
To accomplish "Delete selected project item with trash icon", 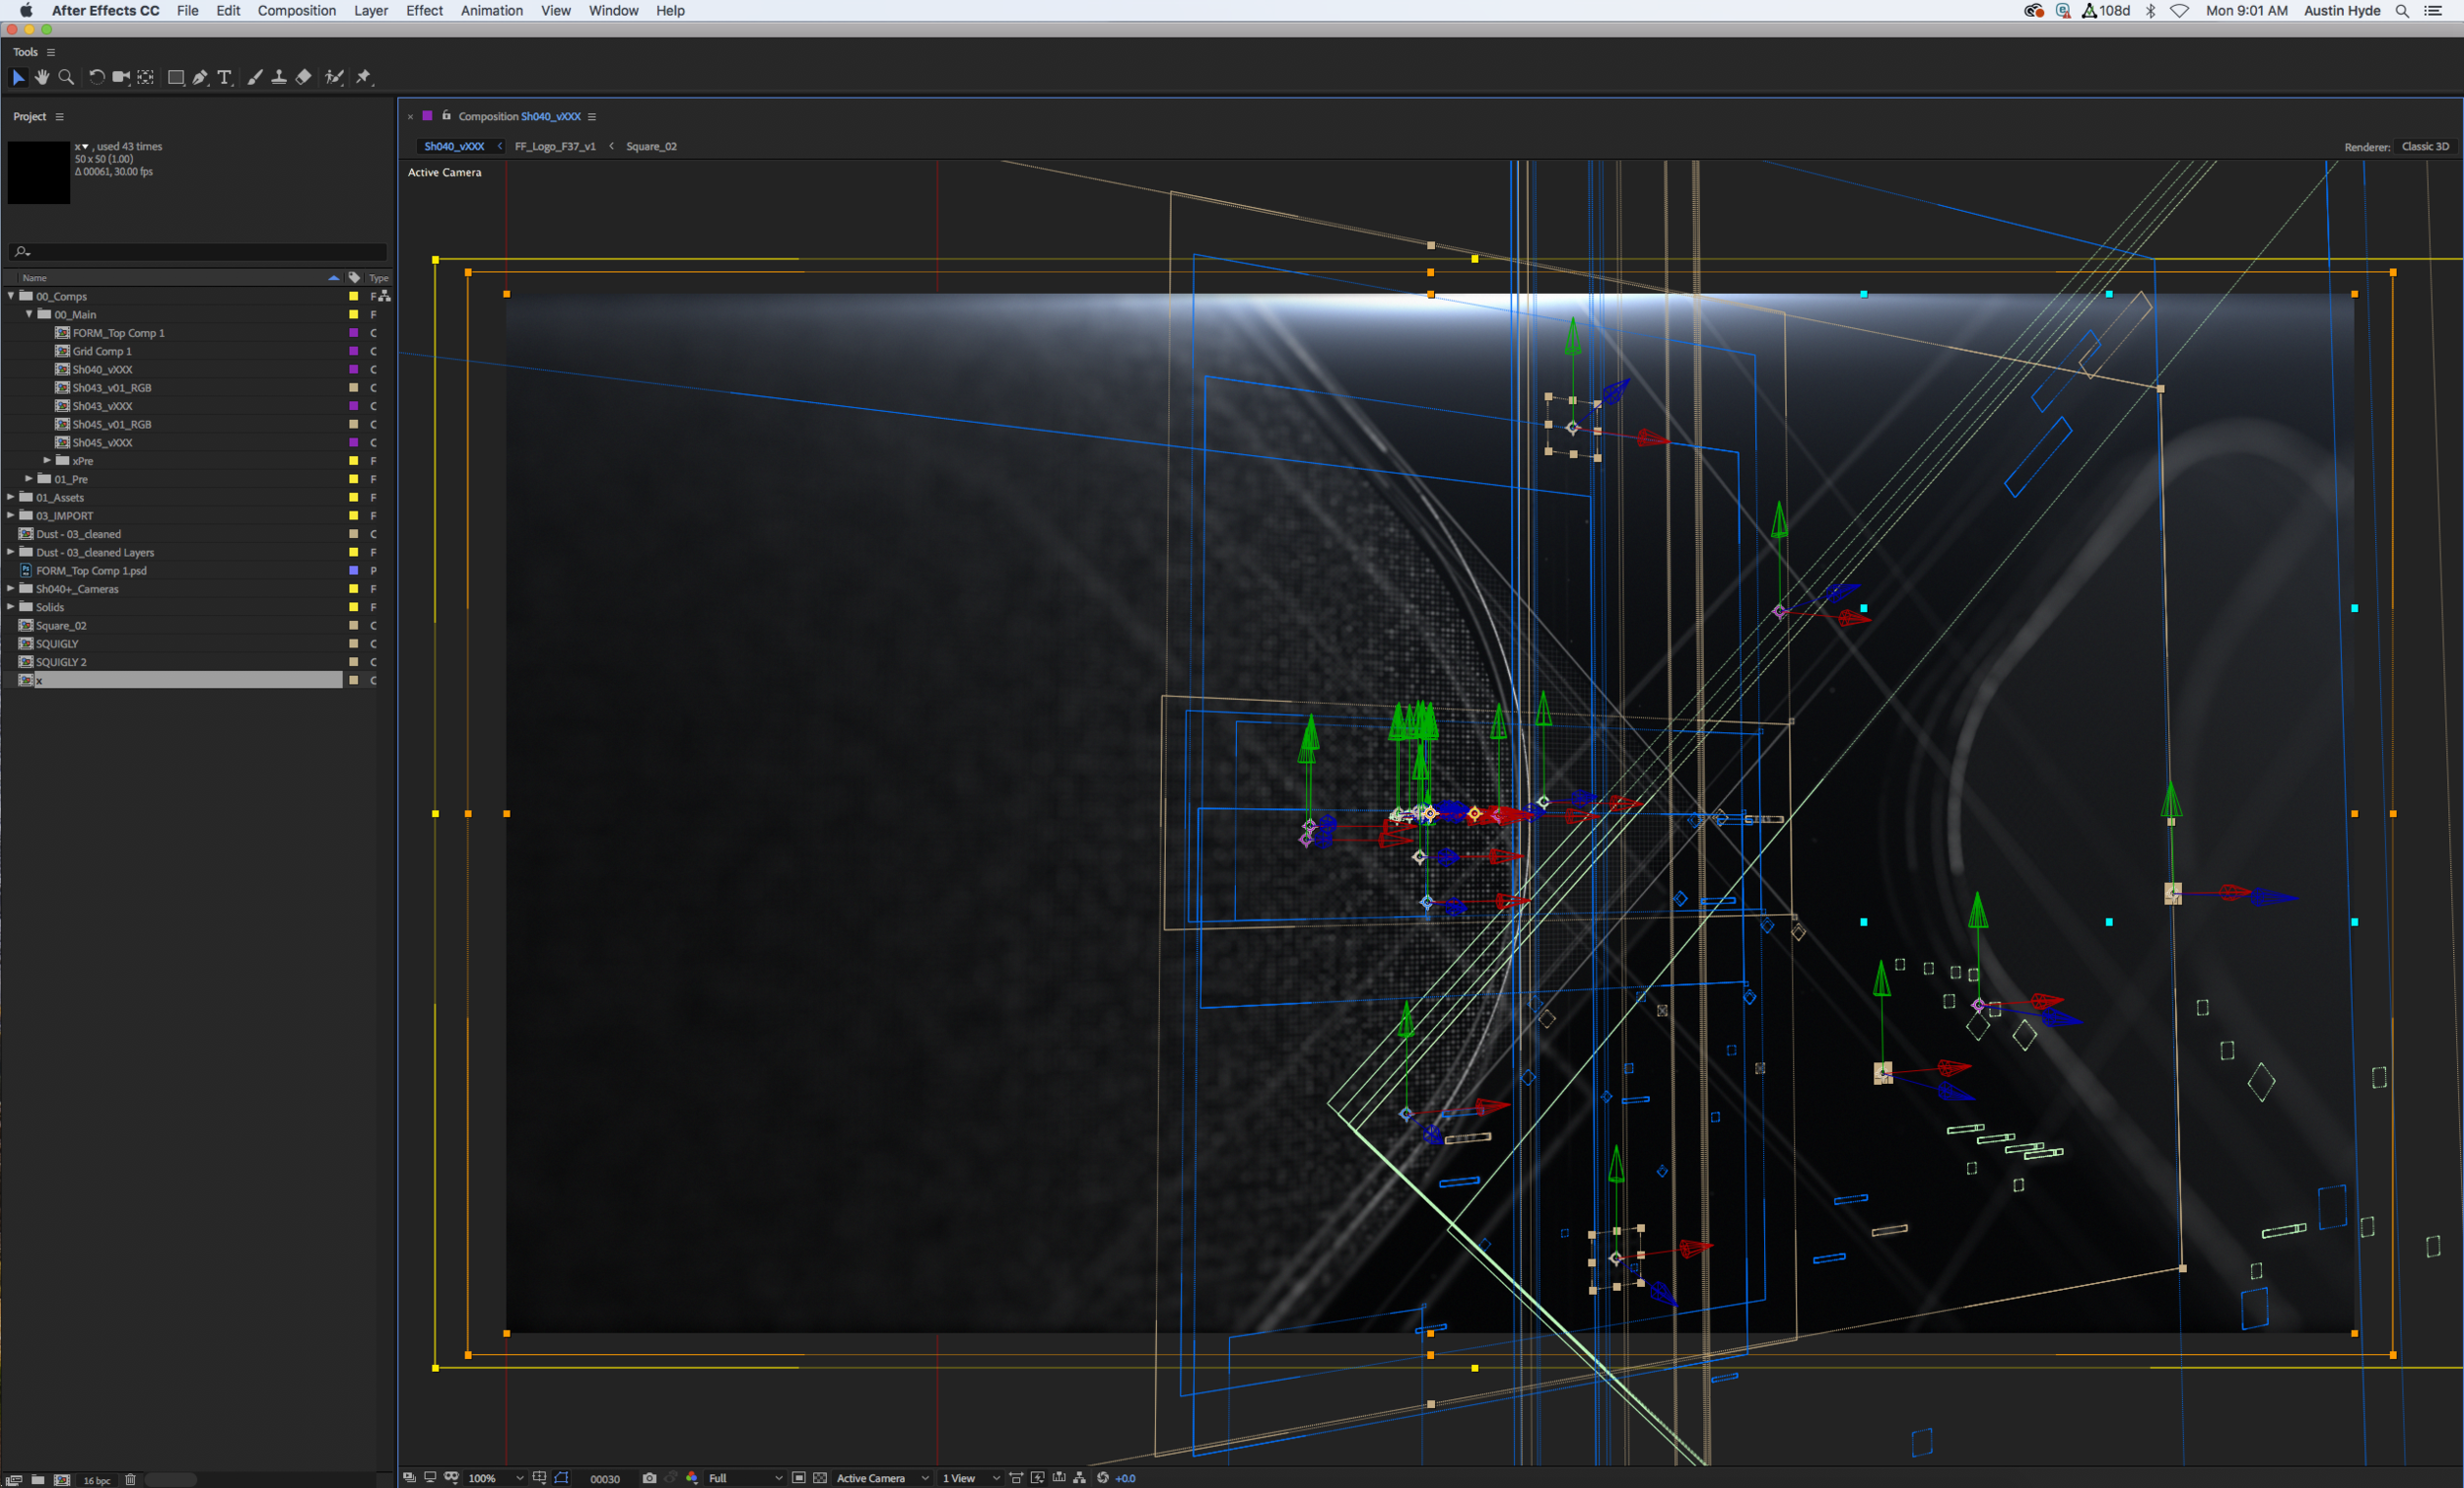I will click(x=130, y=1479).
